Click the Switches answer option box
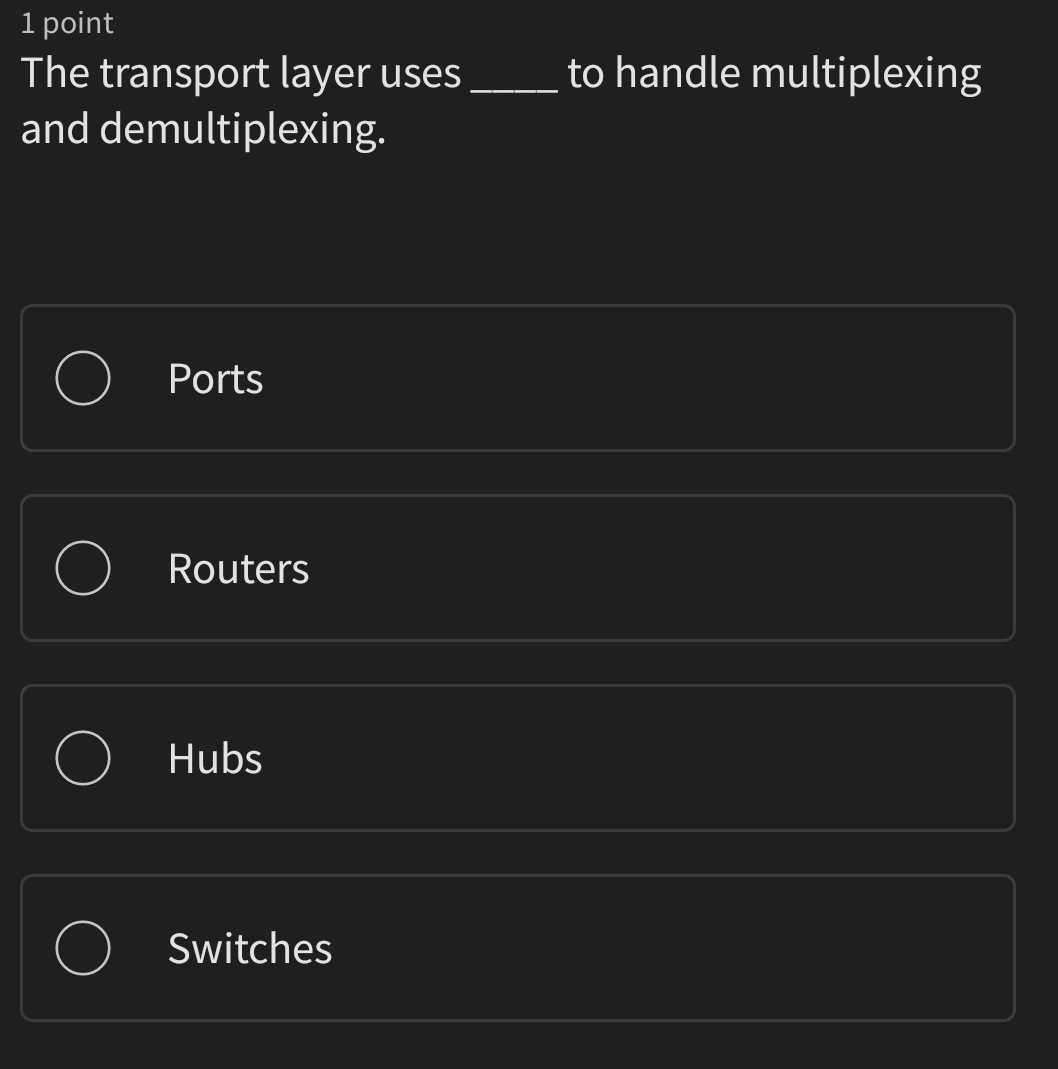 point(517,948)
